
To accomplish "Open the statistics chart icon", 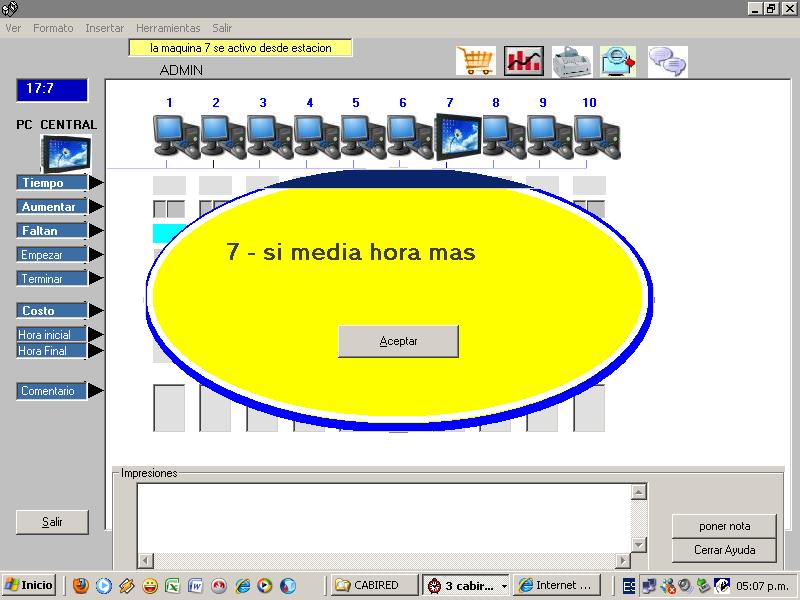I will point(523,61).
